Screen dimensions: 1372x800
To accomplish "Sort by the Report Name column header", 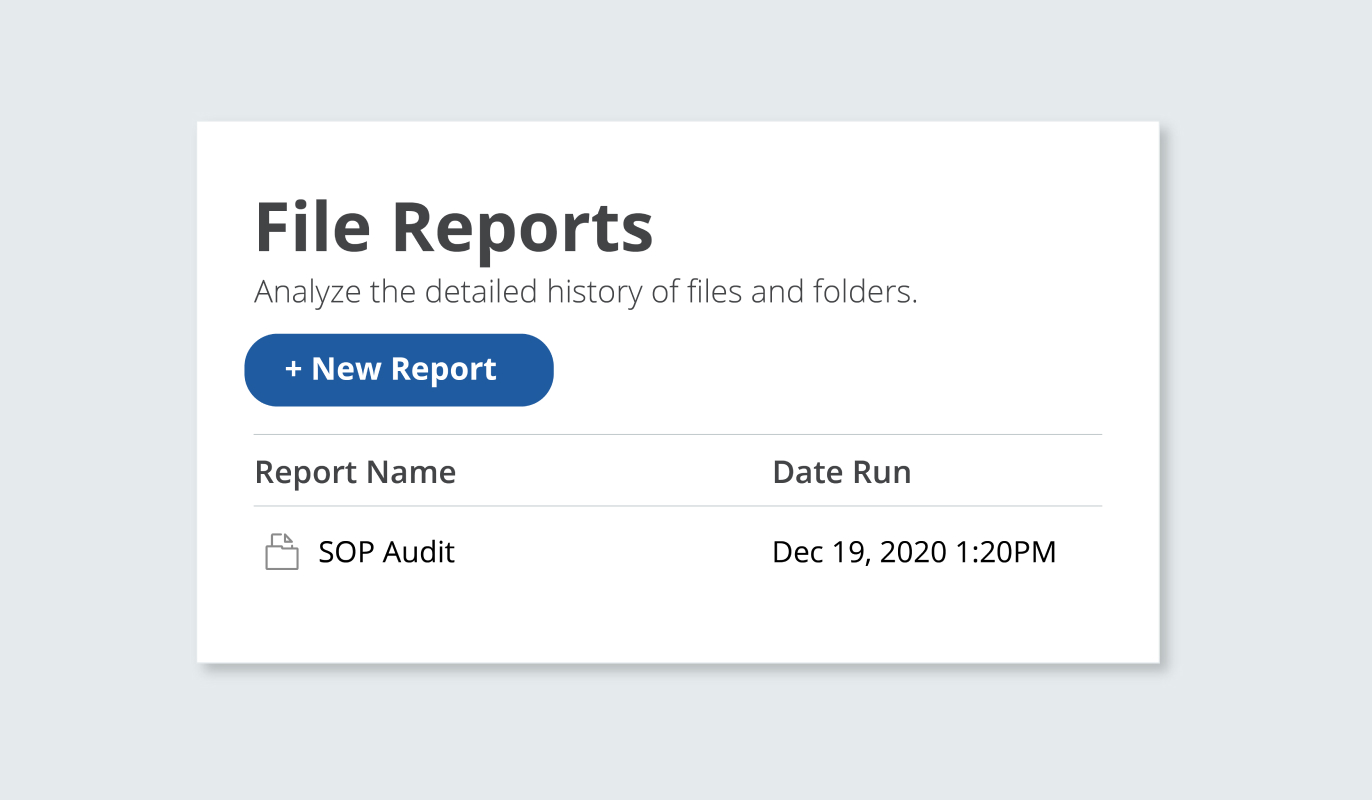I will coord(355,472).
